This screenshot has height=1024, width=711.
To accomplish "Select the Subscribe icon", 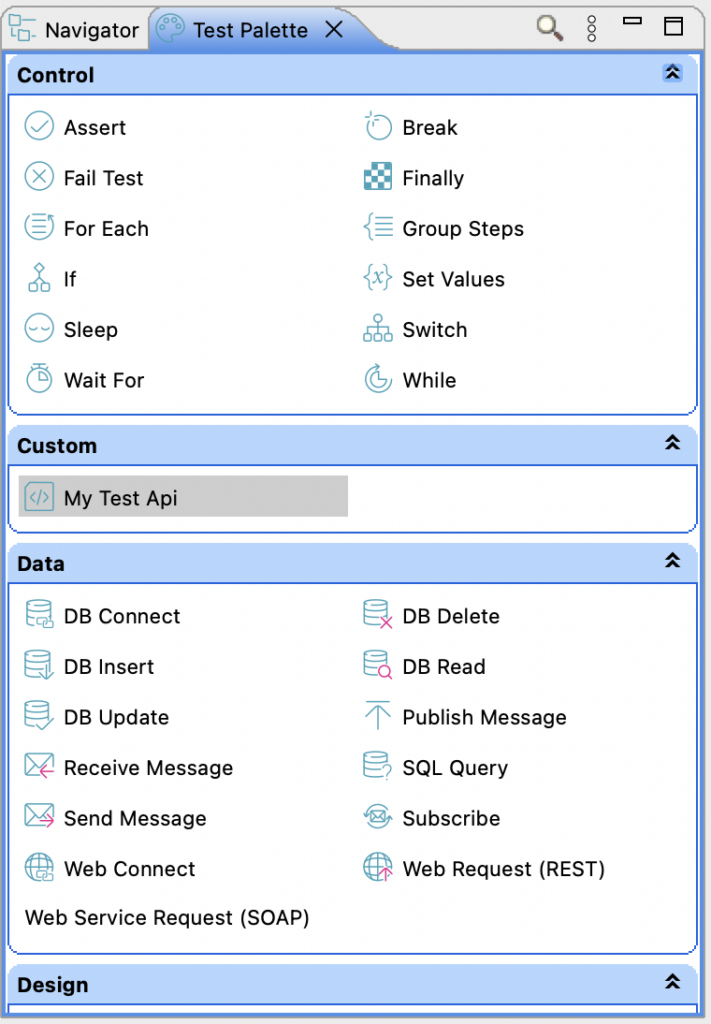I will pyautogui.click(x=377, y=816).
